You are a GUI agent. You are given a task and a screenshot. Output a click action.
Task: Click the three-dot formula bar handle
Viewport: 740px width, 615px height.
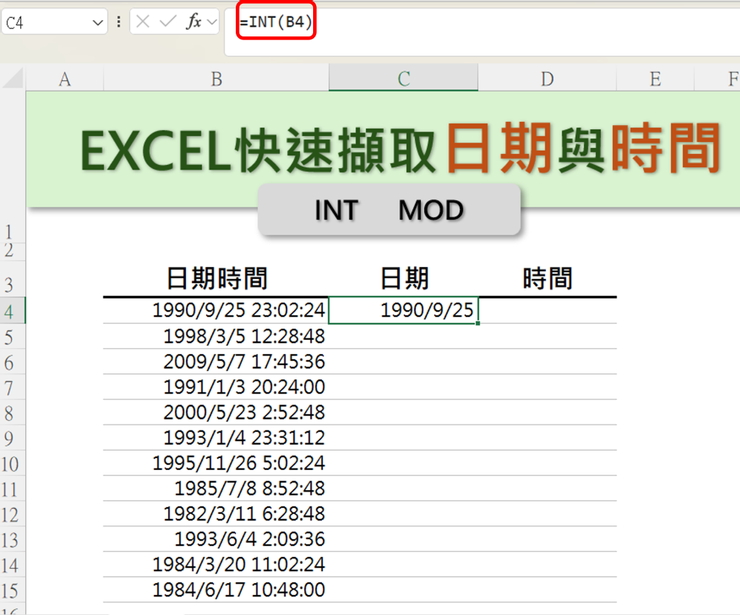(118, 21)
